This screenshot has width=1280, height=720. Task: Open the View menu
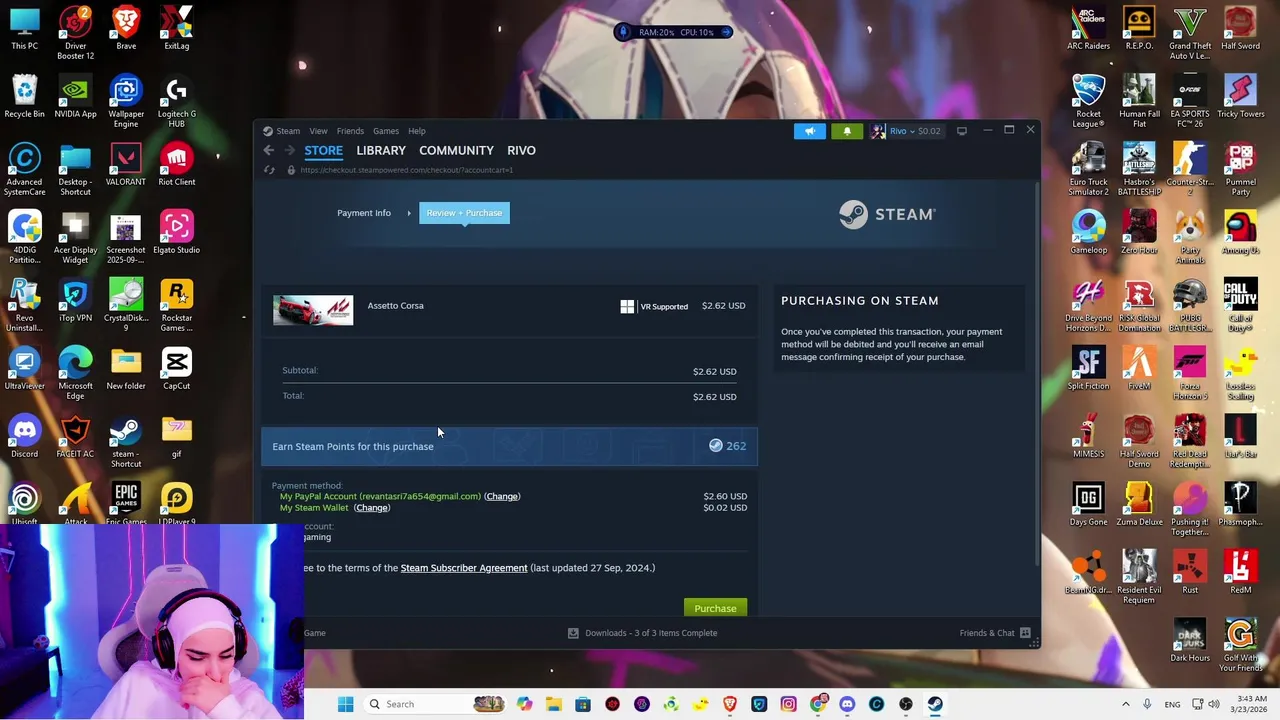(x=318, y=131)
